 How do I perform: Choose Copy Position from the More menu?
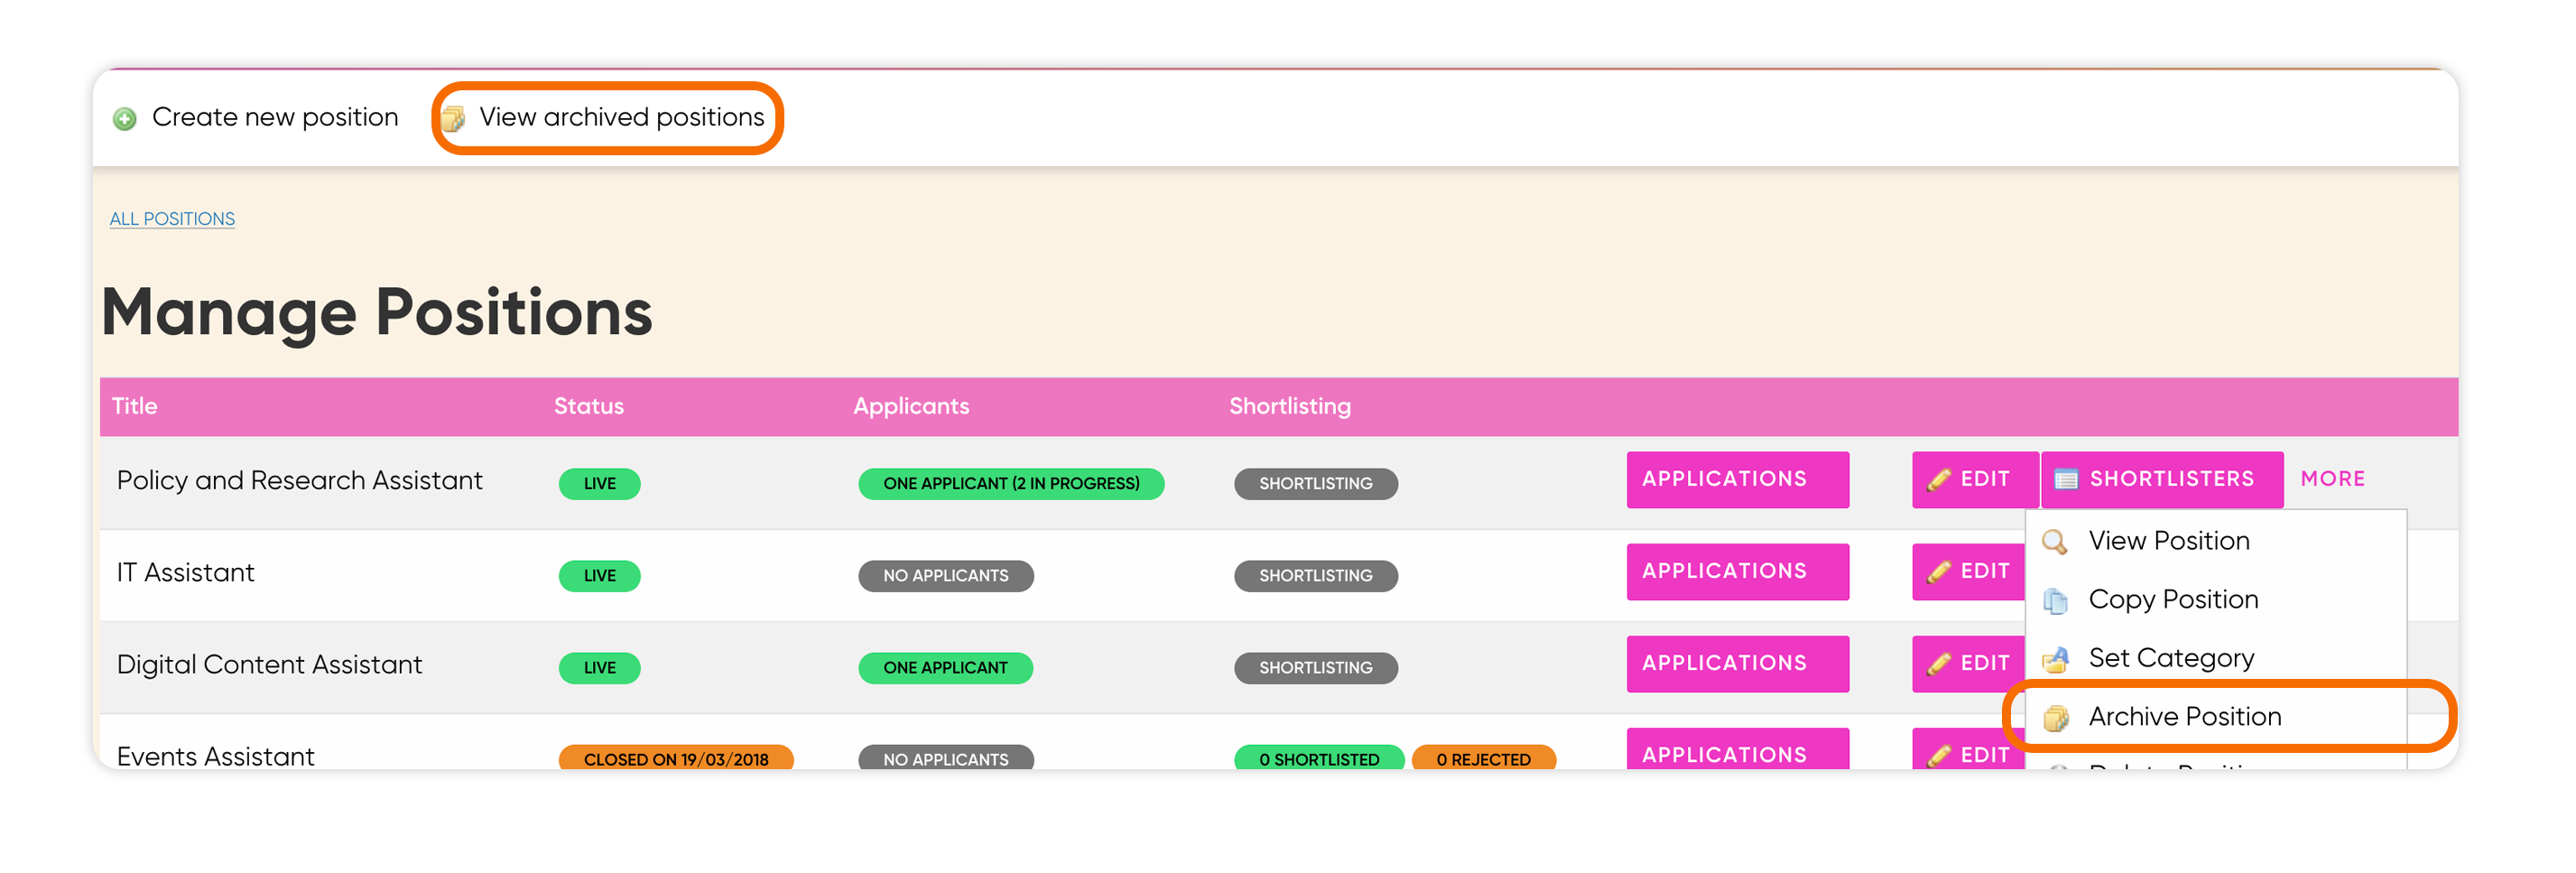pos(2216,600)
